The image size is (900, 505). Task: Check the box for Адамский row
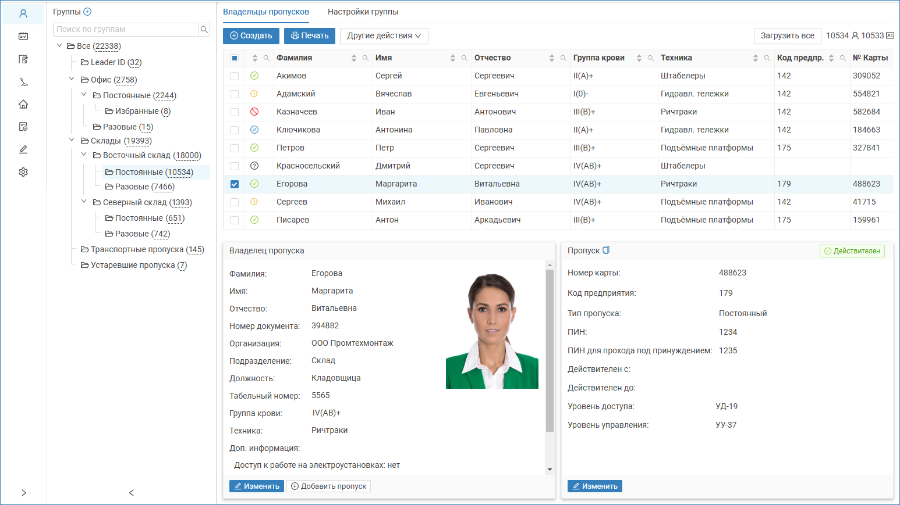[x=234, y=94]
